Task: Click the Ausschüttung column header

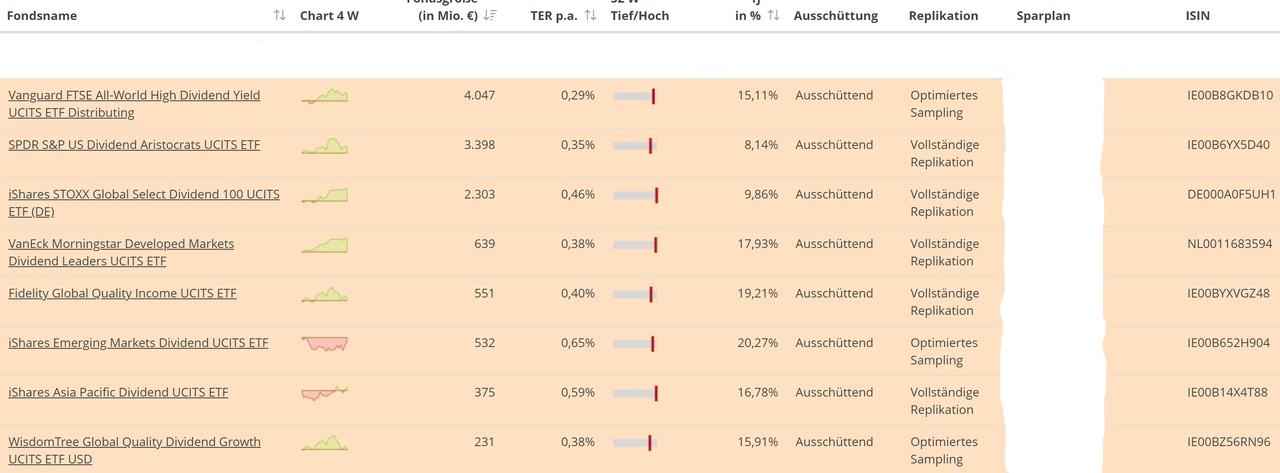Action: click(x=836, y=16)
